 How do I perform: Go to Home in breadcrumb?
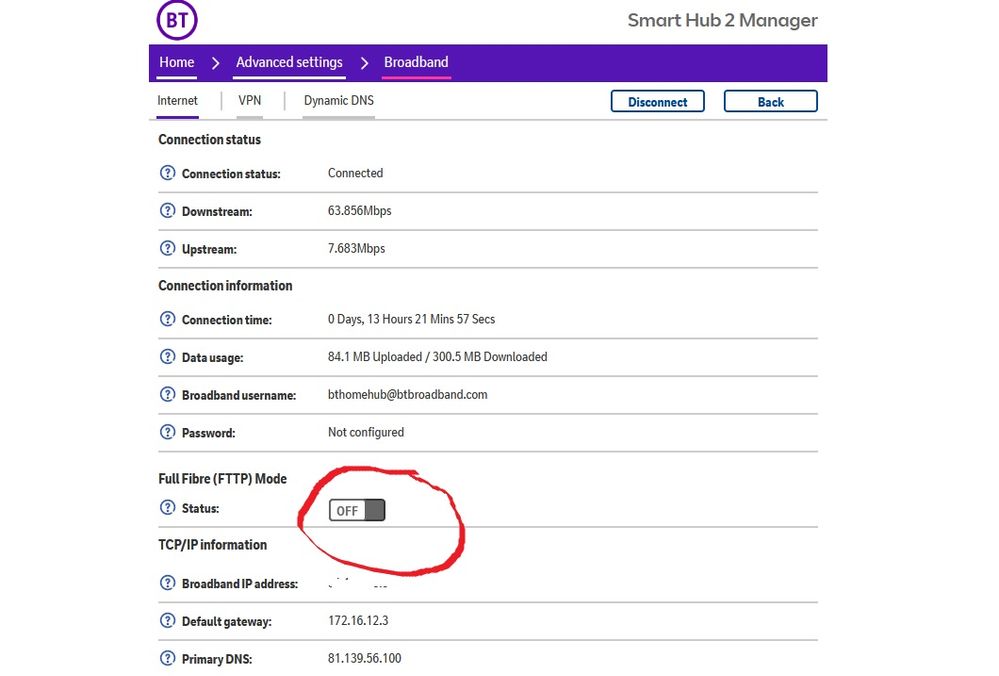177,62
